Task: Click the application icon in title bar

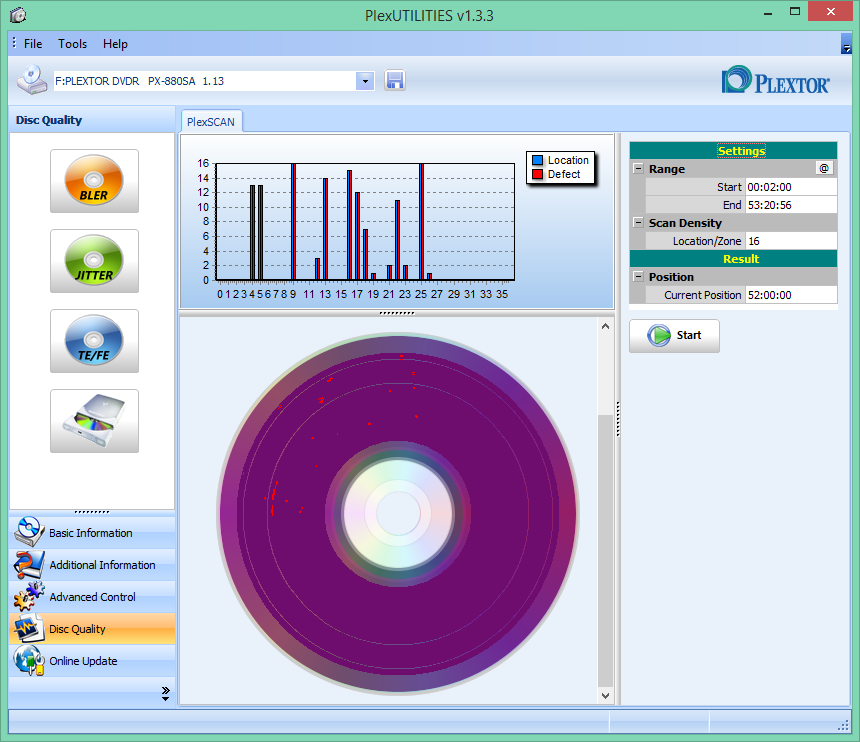Action: (18, 15)
